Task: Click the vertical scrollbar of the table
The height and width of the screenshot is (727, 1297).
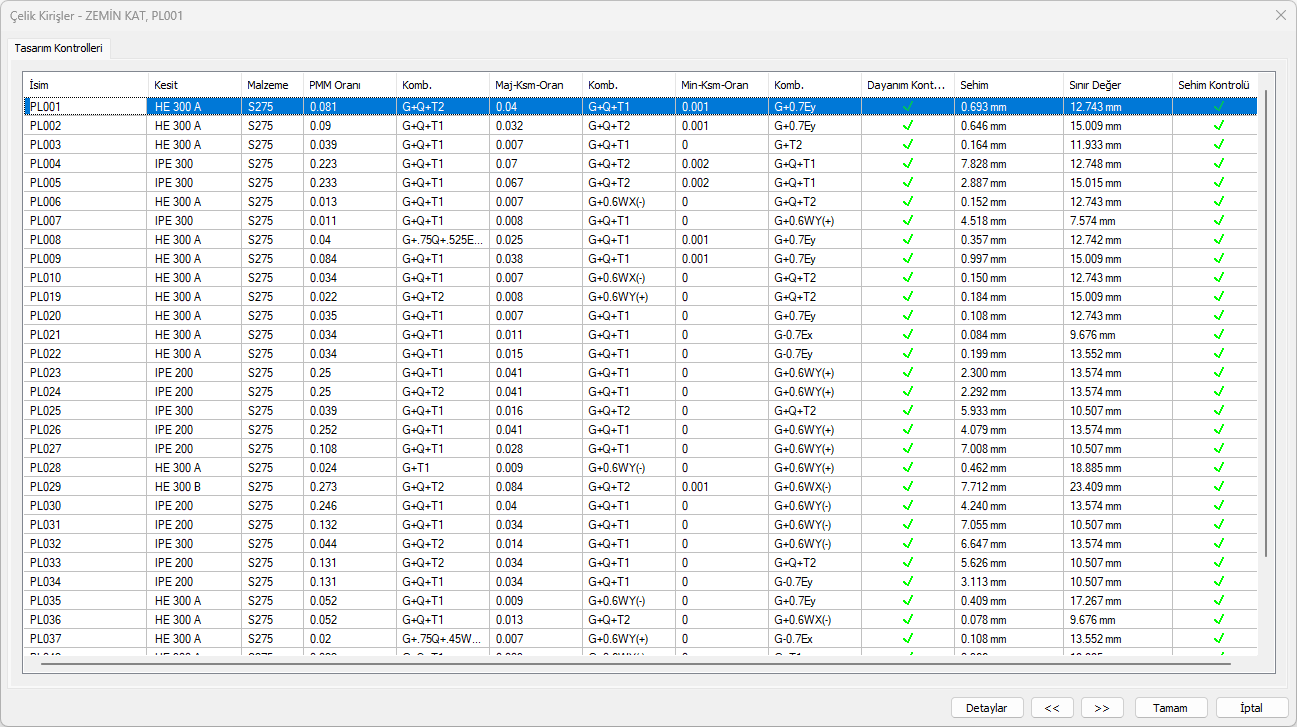Action: [x=1265, y=322]
